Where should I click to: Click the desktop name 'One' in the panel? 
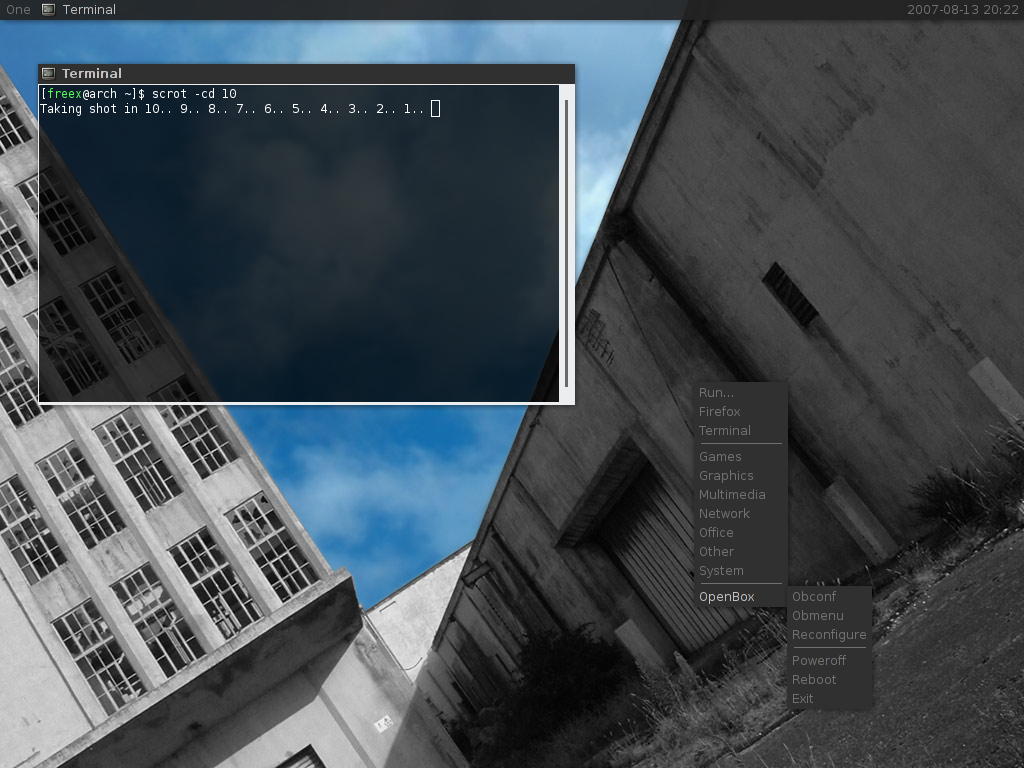point(18,9)
